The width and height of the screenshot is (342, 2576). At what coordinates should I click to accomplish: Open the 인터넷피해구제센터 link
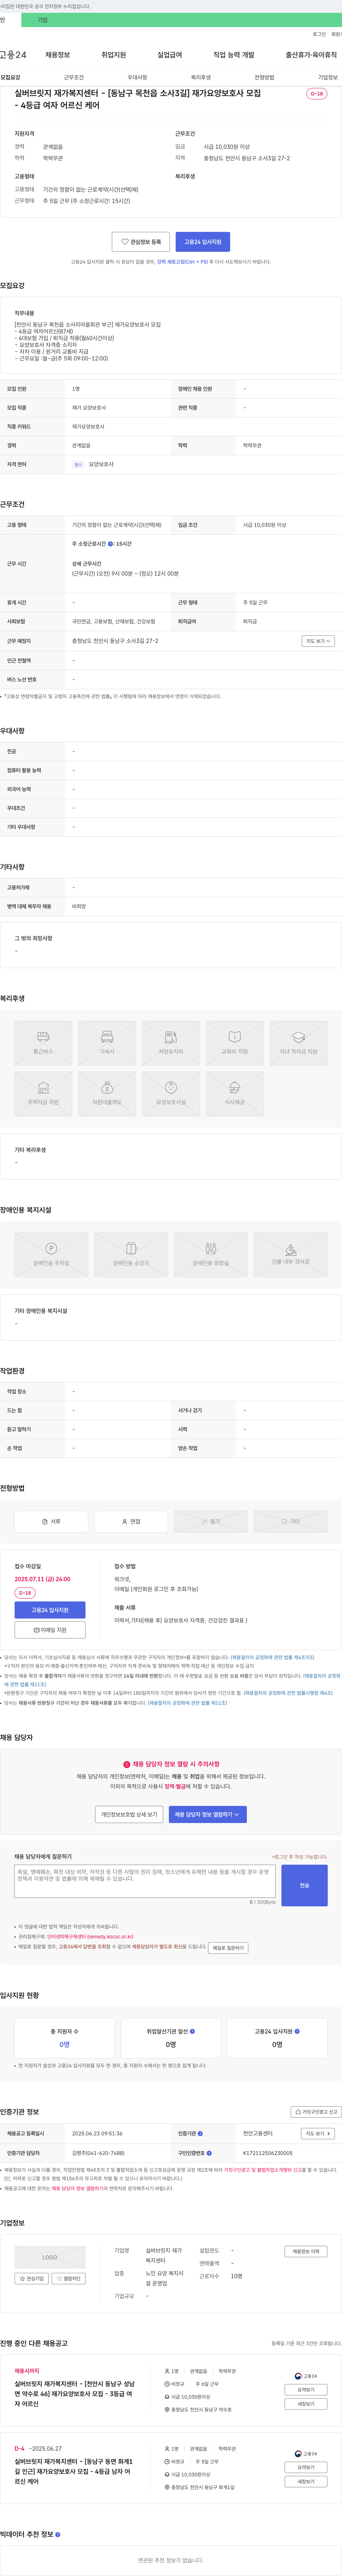[90, 1937]
